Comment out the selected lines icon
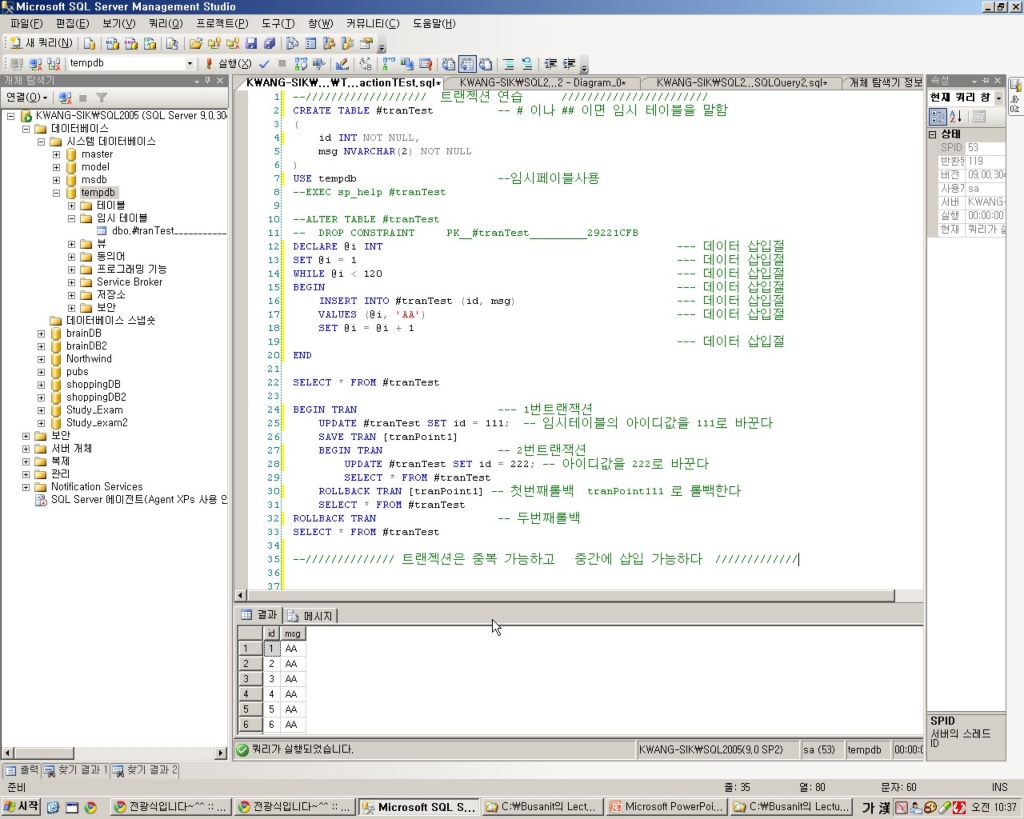Screen dimensions: 1024x819 click(509, 63)
